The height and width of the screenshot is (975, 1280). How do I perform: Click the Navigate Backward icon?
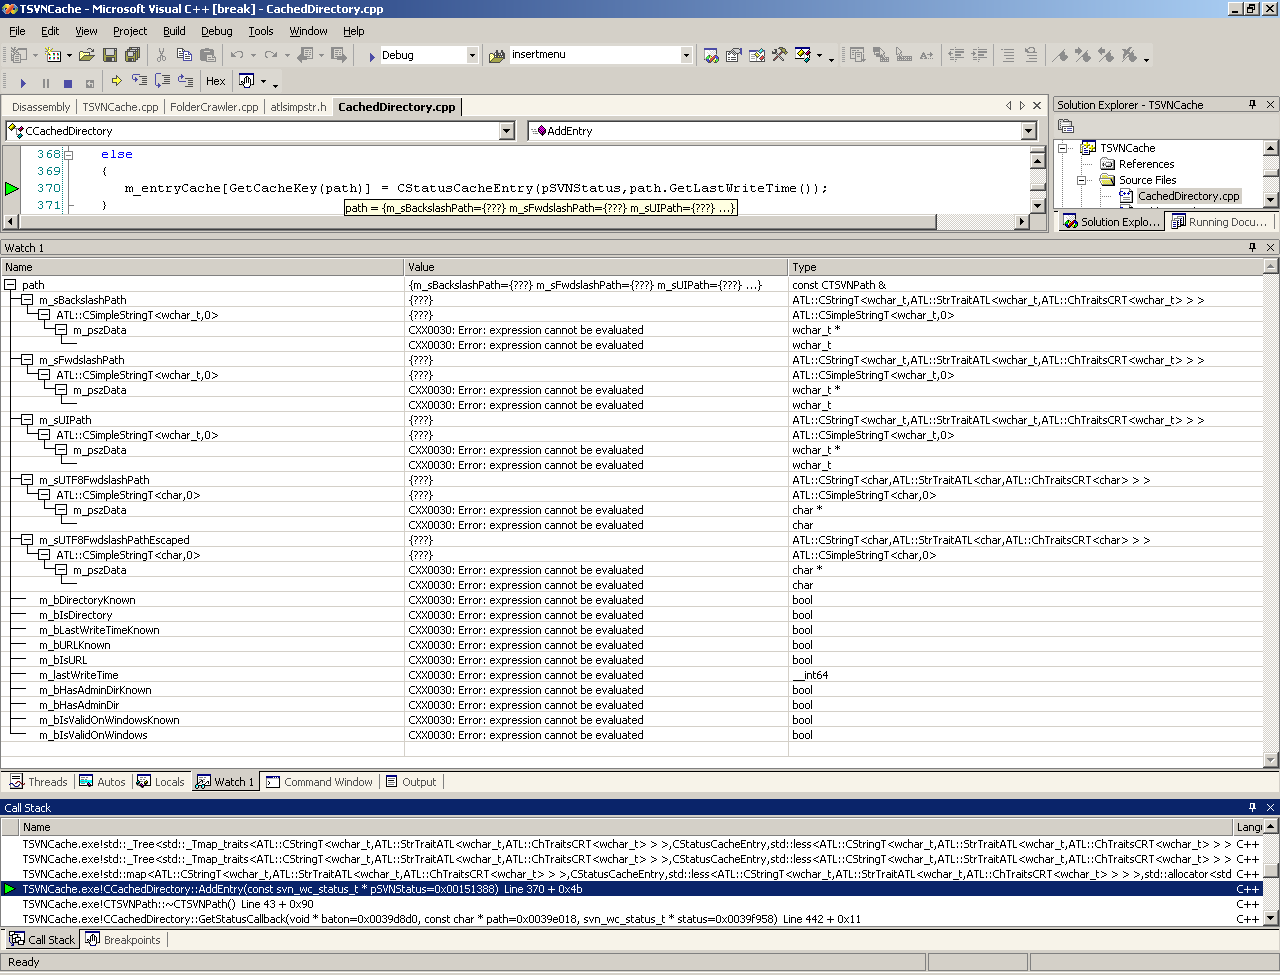(305, 55)
